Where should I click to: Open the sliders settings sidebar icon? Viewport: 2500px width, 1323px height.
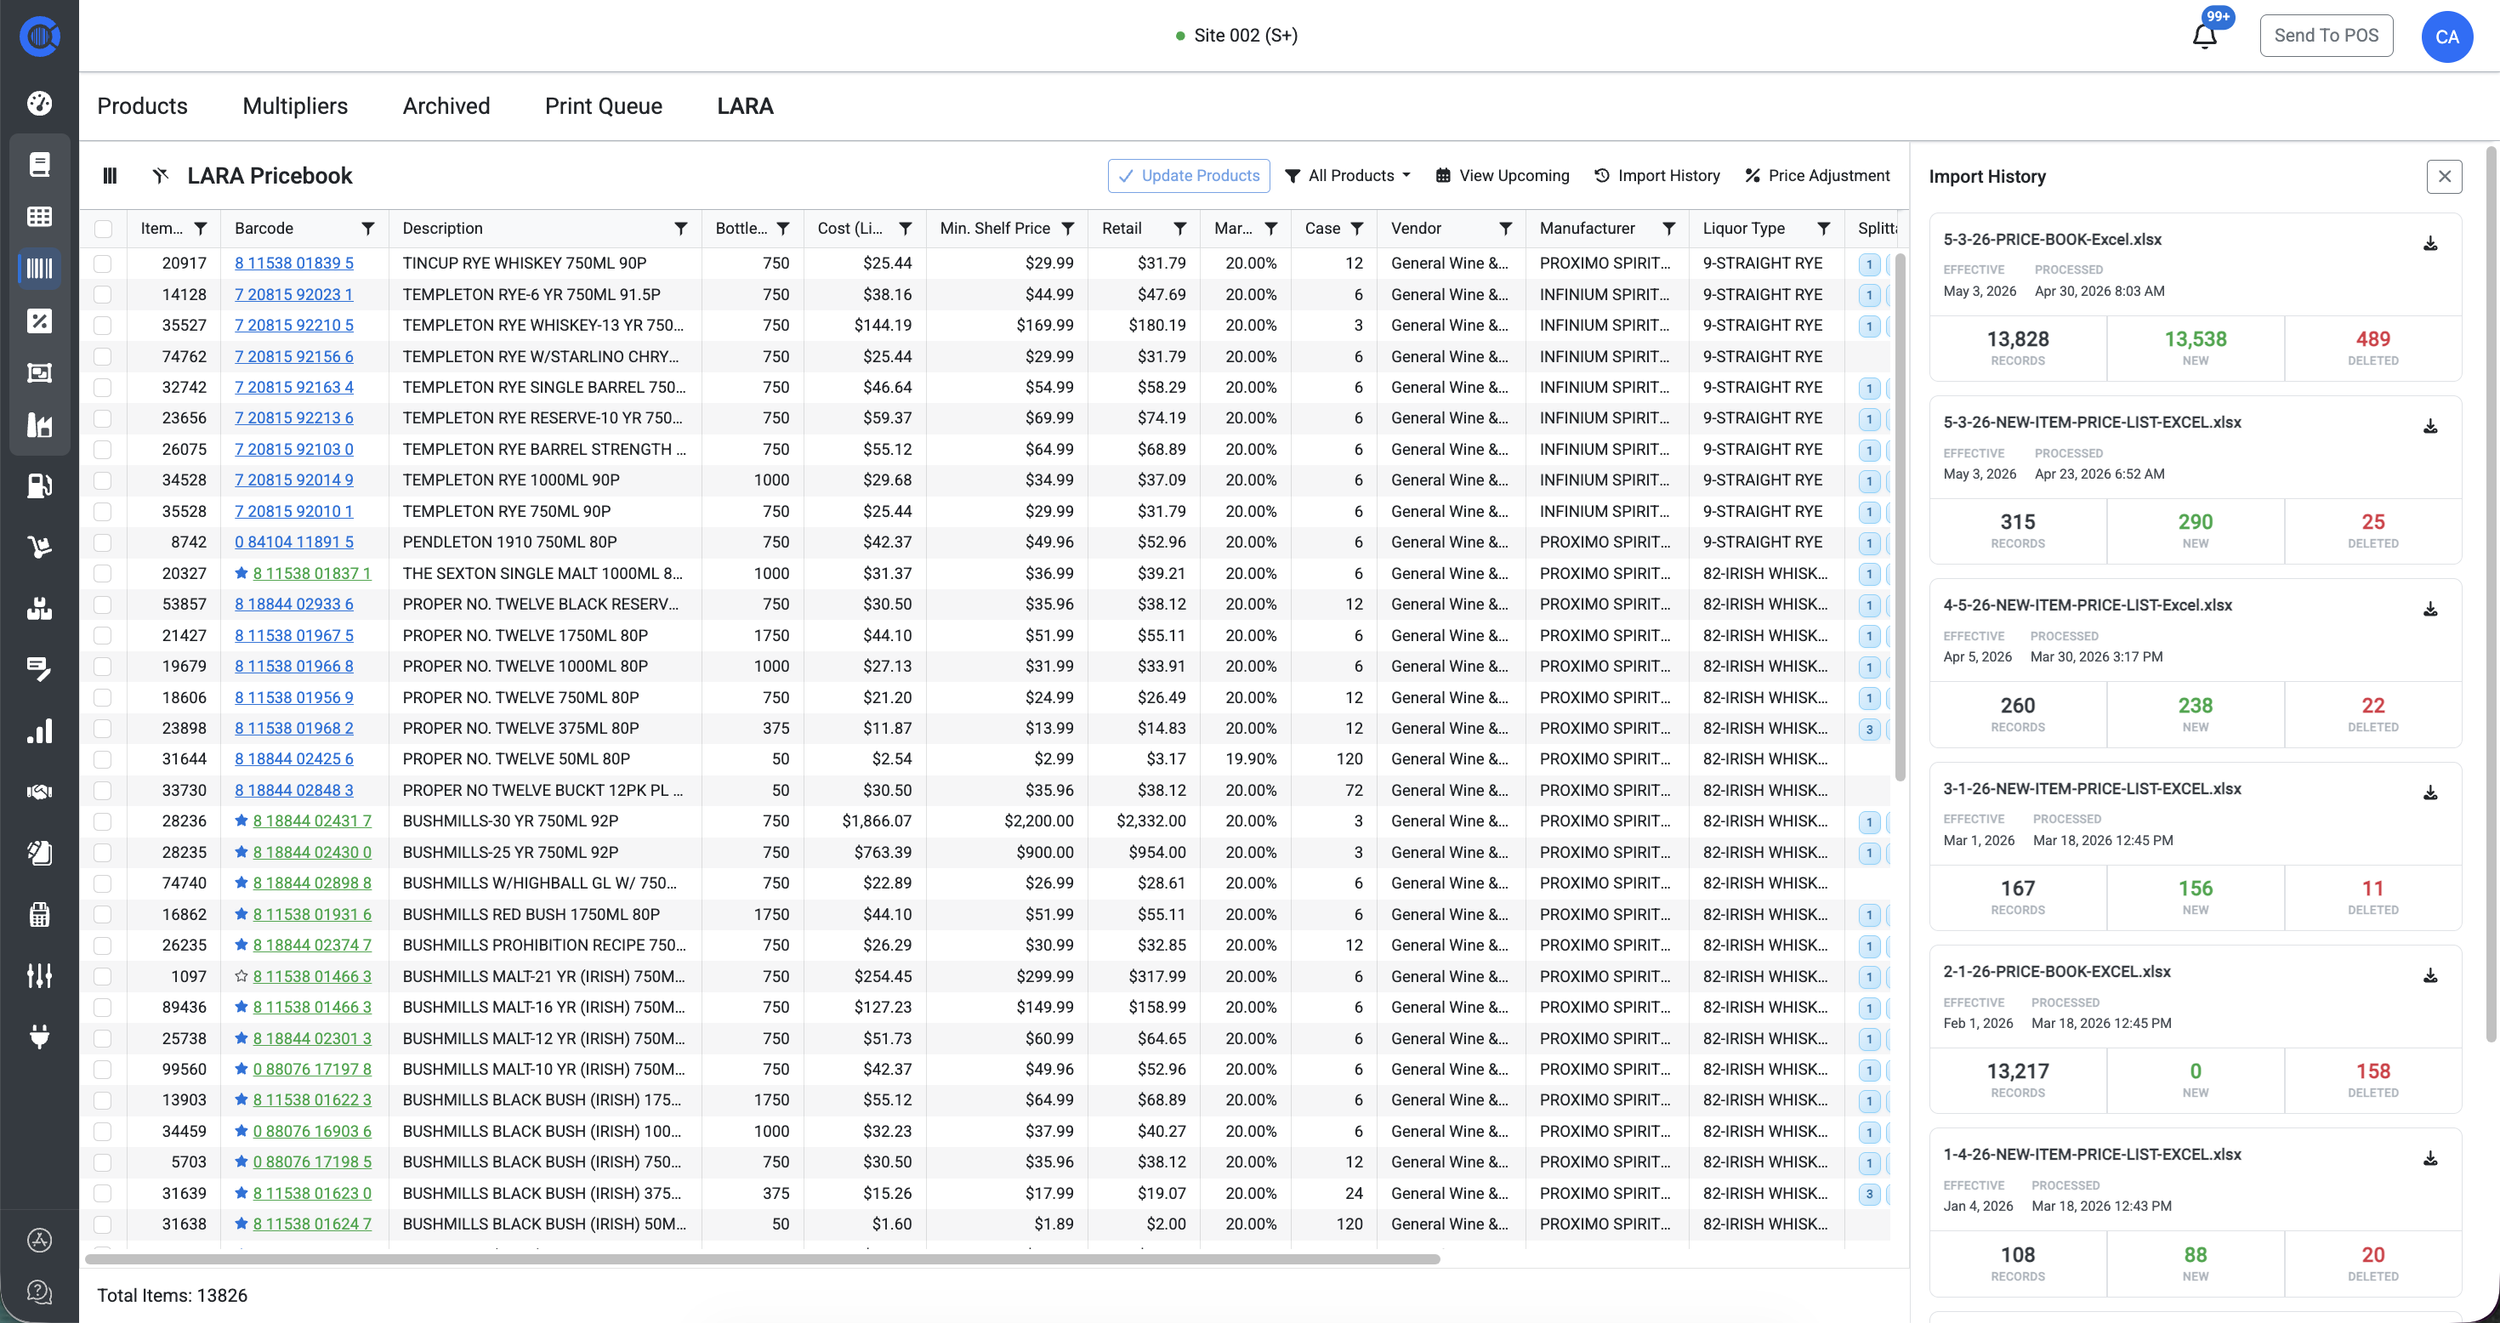[39, 976]
